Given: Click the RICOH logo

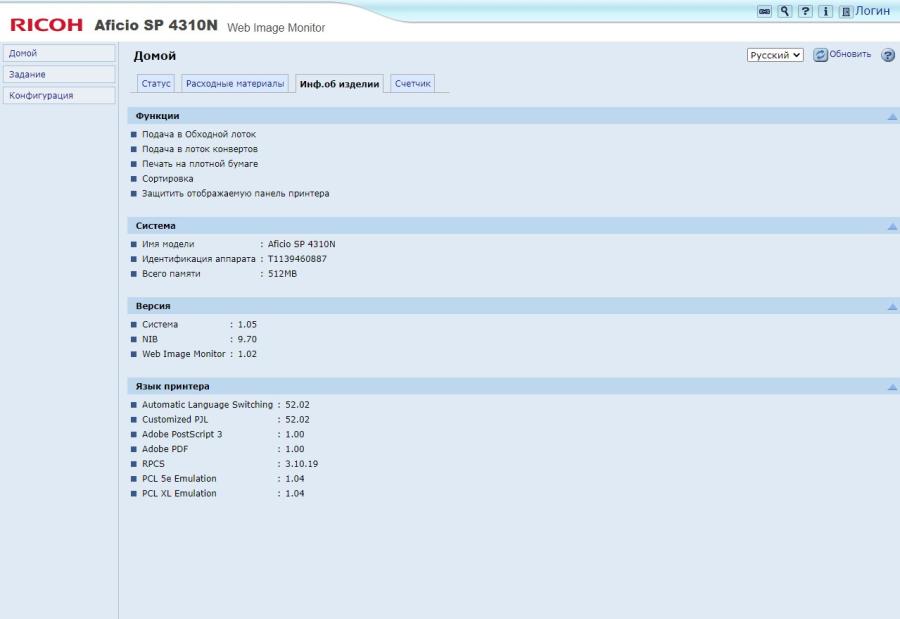Looking at the screenshot, I should click(46, 25).
